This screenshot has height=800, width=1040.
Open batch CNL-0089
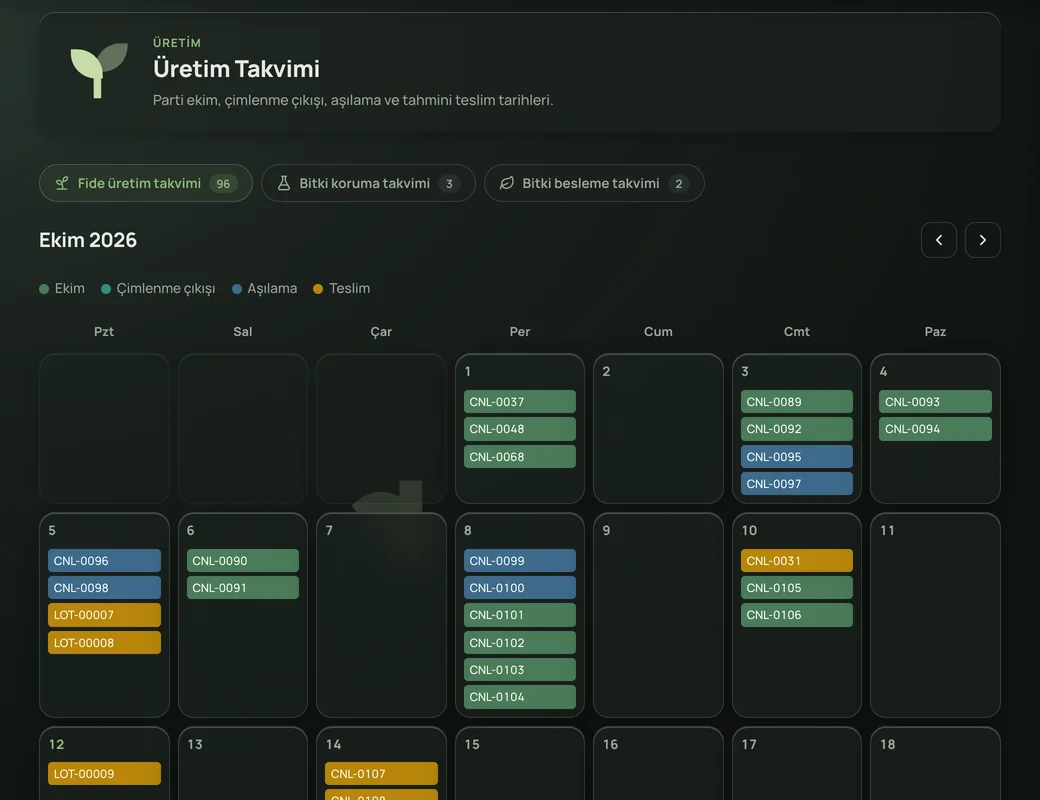tap(797, 401)
